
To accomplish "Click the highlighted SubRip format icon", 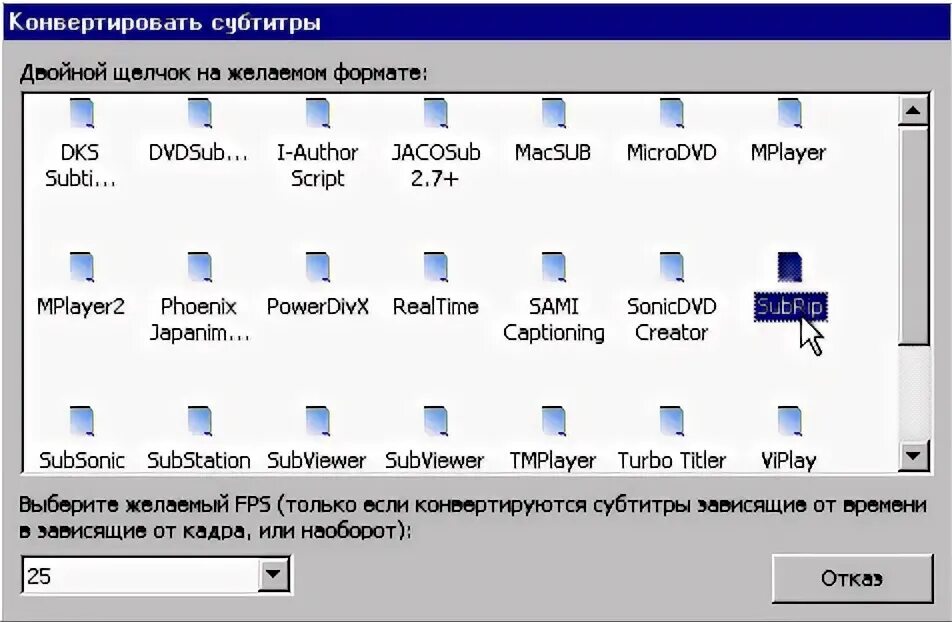I will point(789,267).
